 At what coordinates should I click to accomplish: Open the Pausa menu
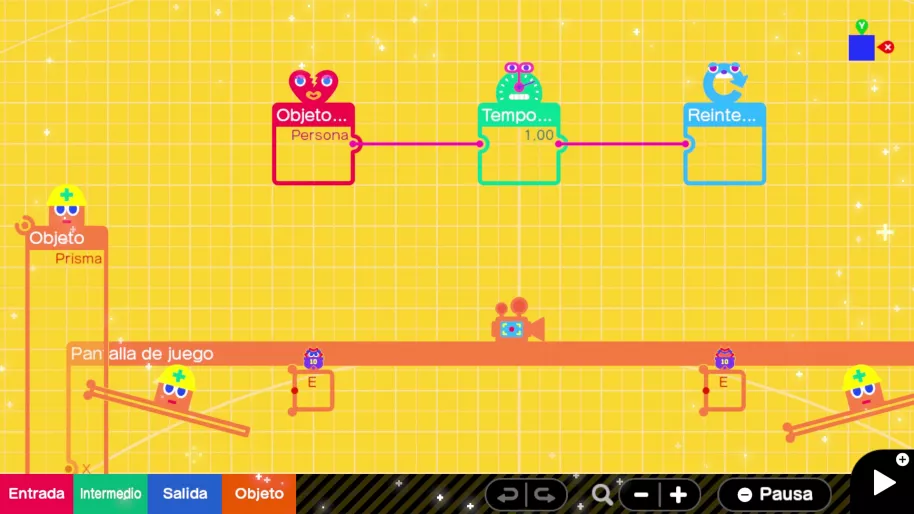pos(775,494)
